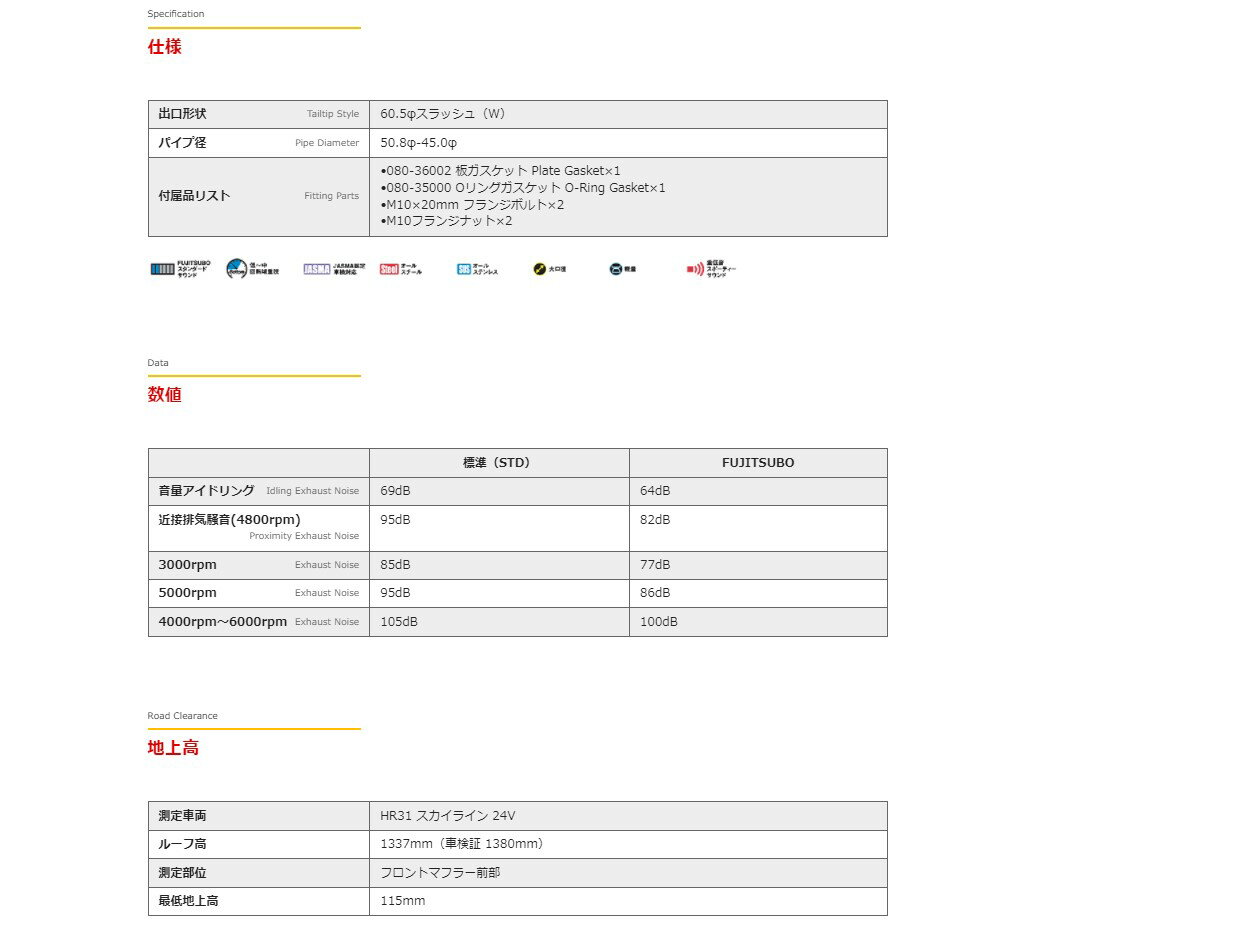Click the パイプ径 Pipe Diameter label

click(258, 143)
